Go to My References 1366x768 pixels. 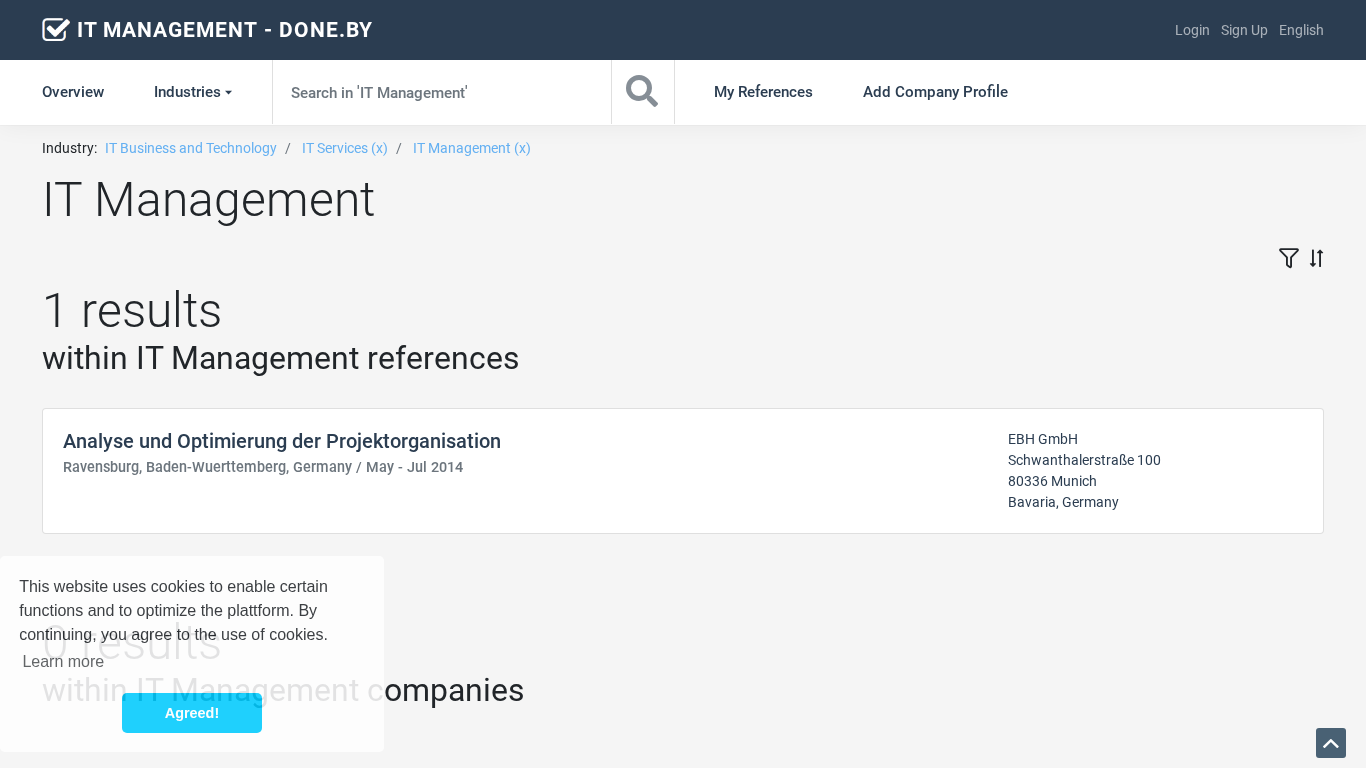point(763,92)
